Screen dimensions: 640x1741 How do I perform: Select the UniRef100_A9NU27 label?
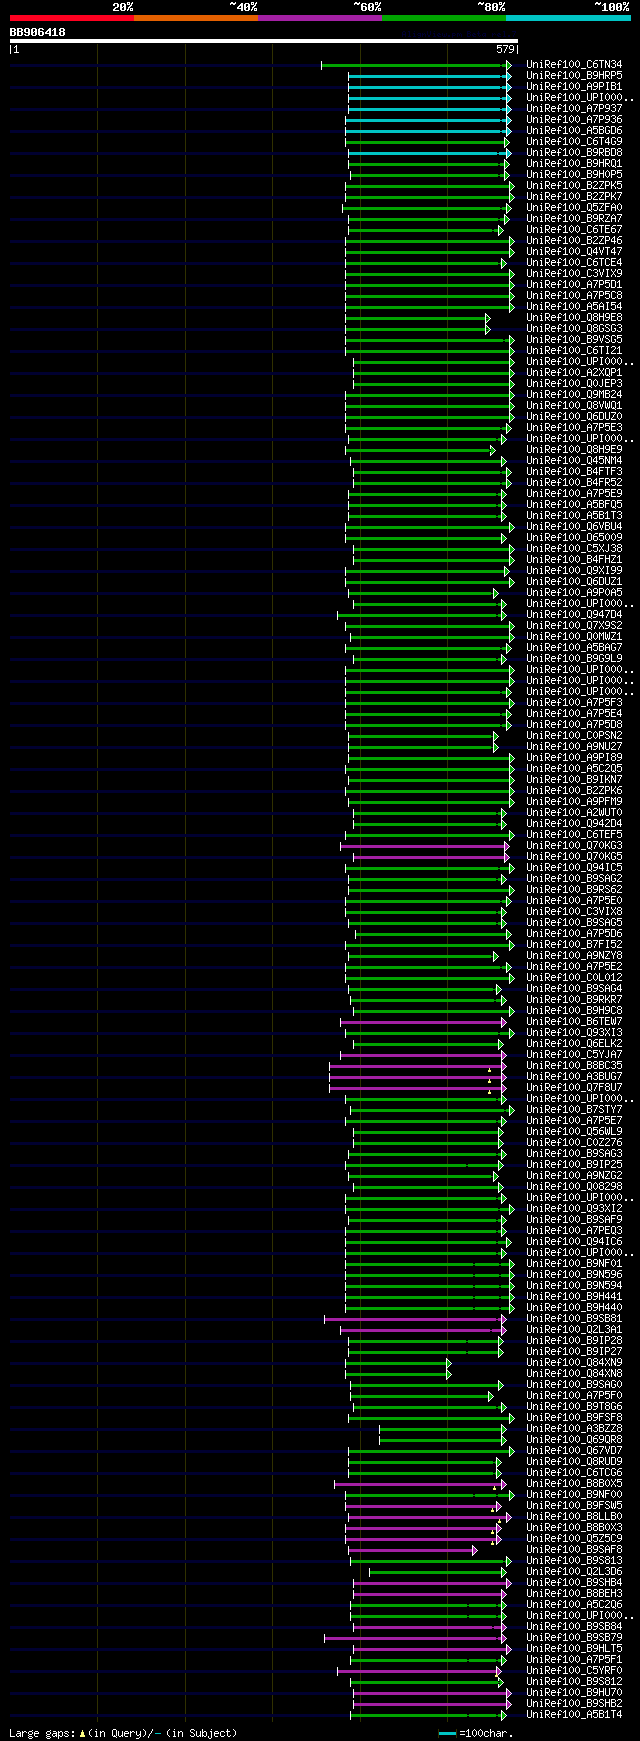click(x=574, y=747)
